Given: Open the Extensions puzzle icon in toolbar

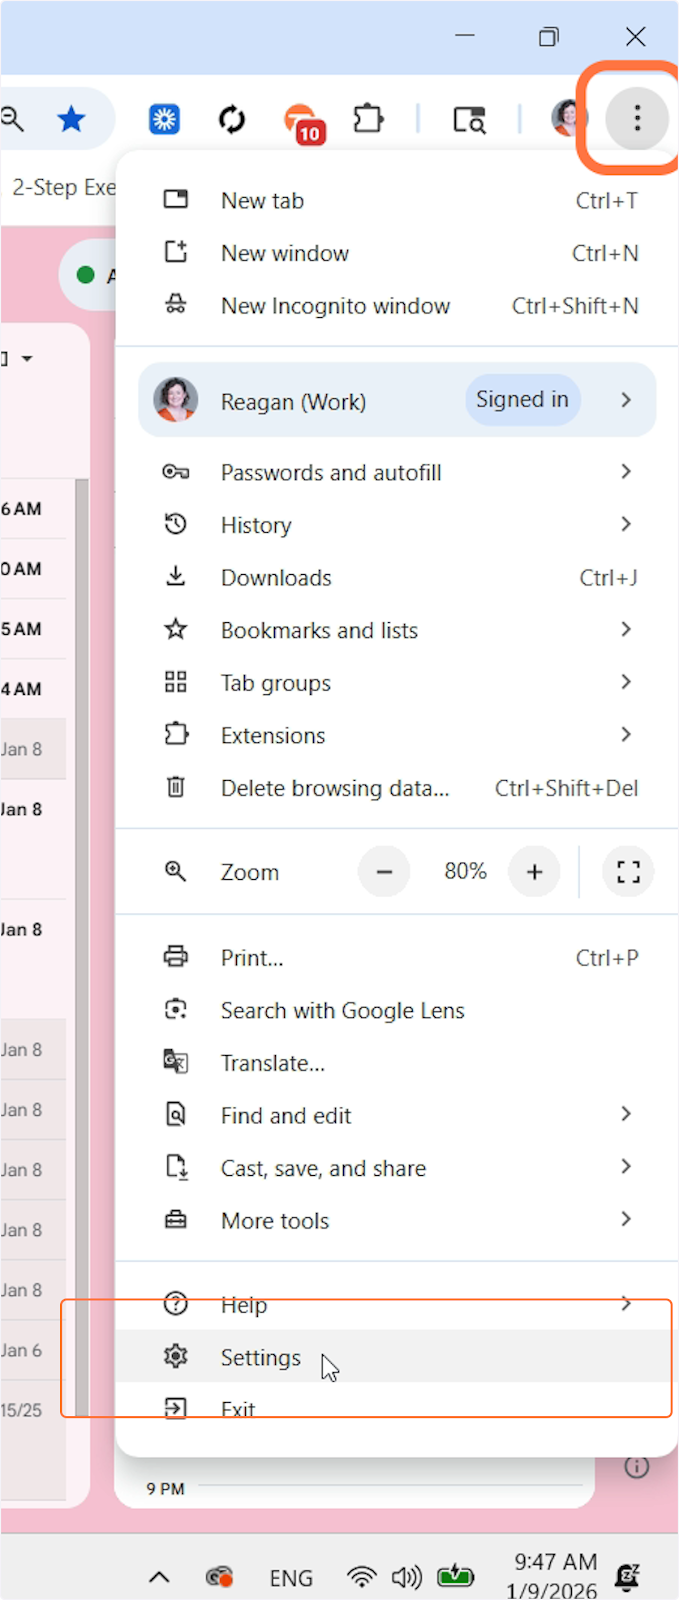Looking at the screenshot, I should [368, 120].
